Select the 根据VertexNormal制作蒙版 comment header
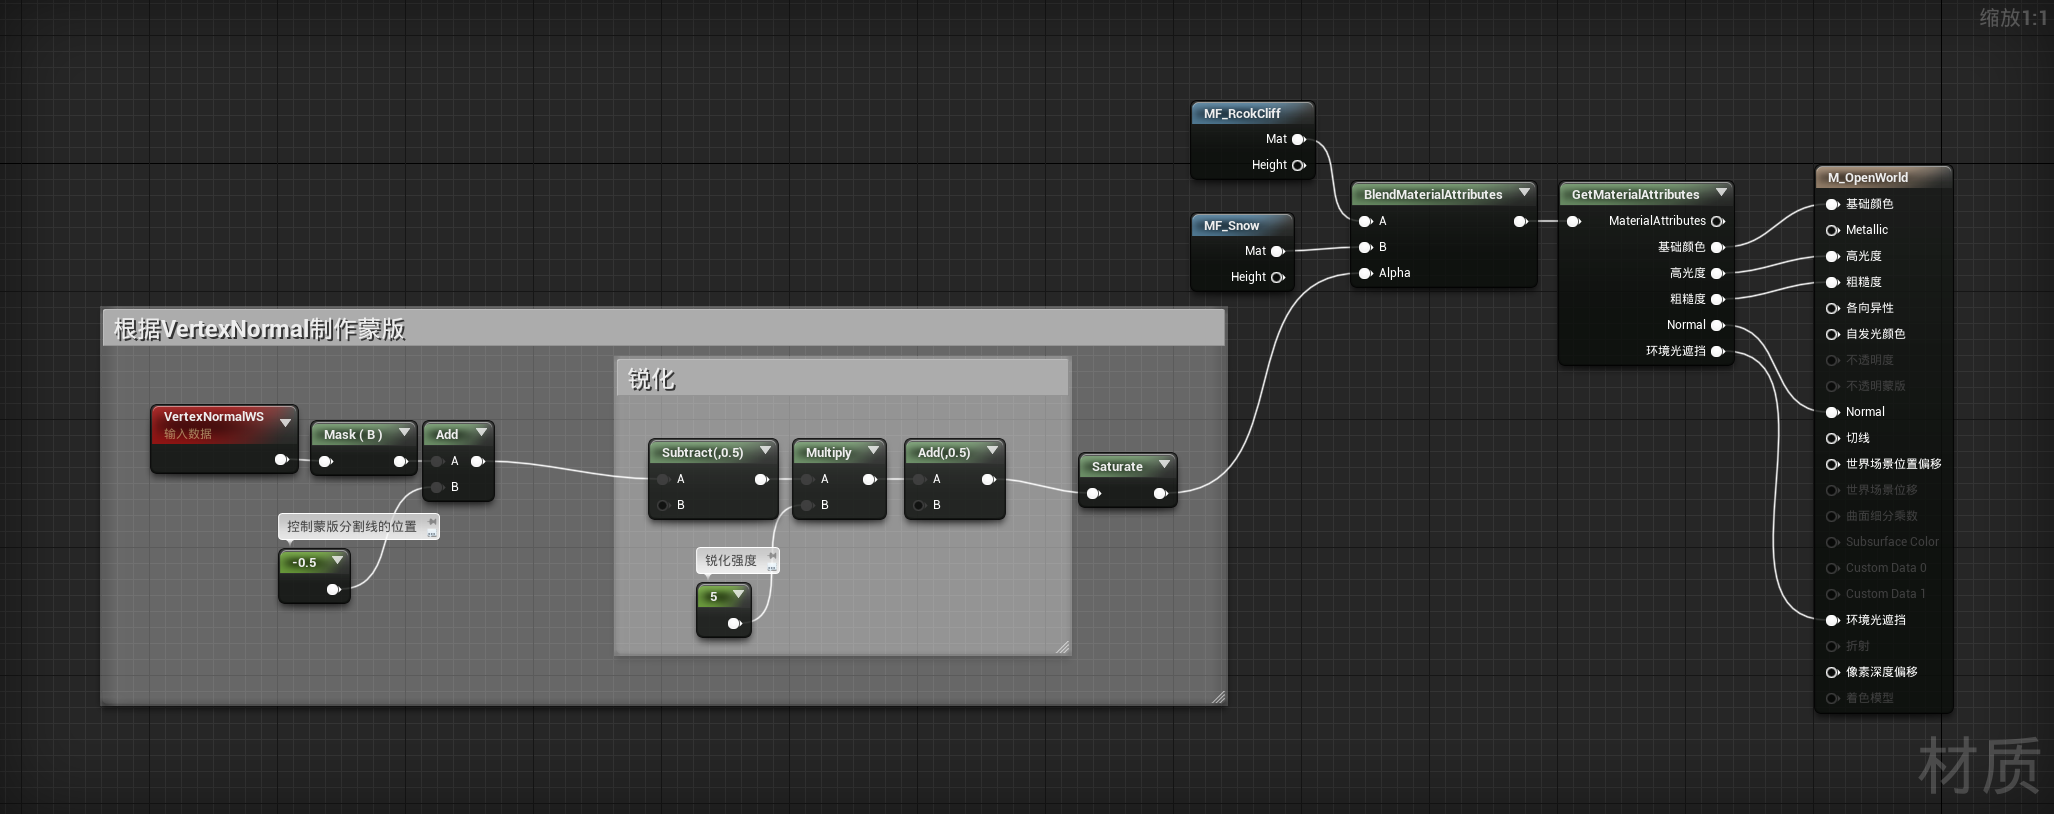This screenshot has height=814, width=2054. point(664,328)
